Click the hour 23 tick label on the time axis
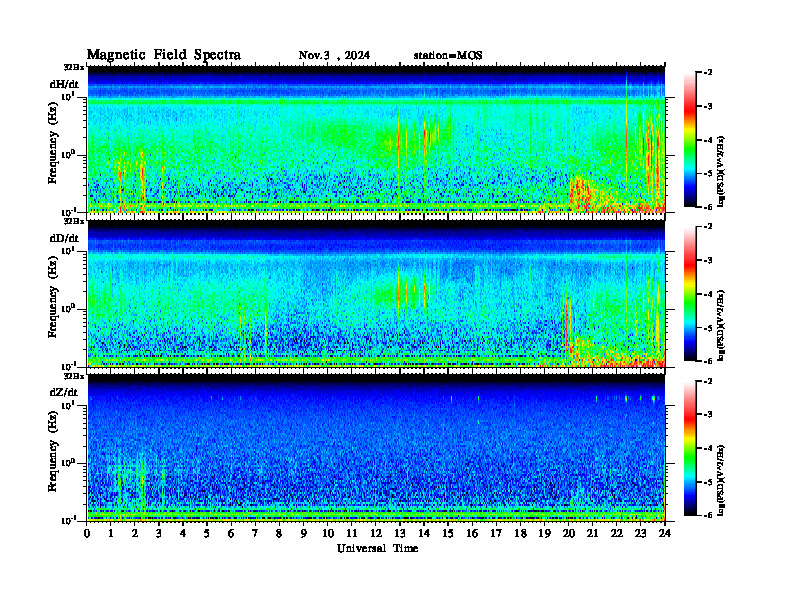The image size is (792, 612). [641, 533]
